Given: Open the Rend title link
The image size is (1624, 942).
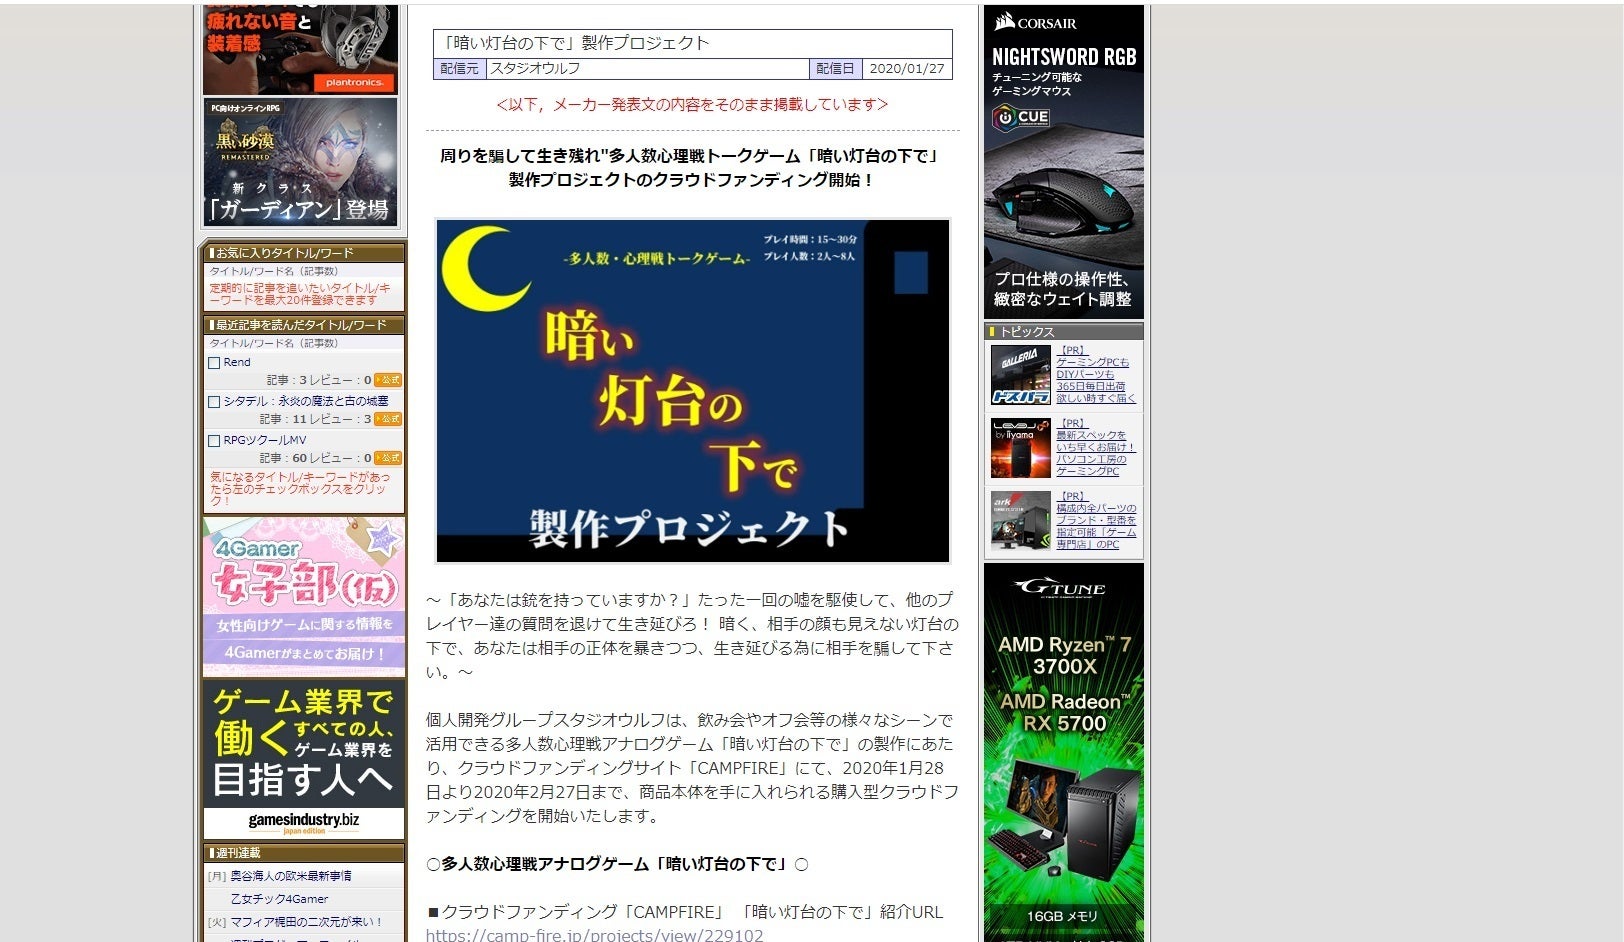Looking at the screenshot, I should tap(237, 363).
